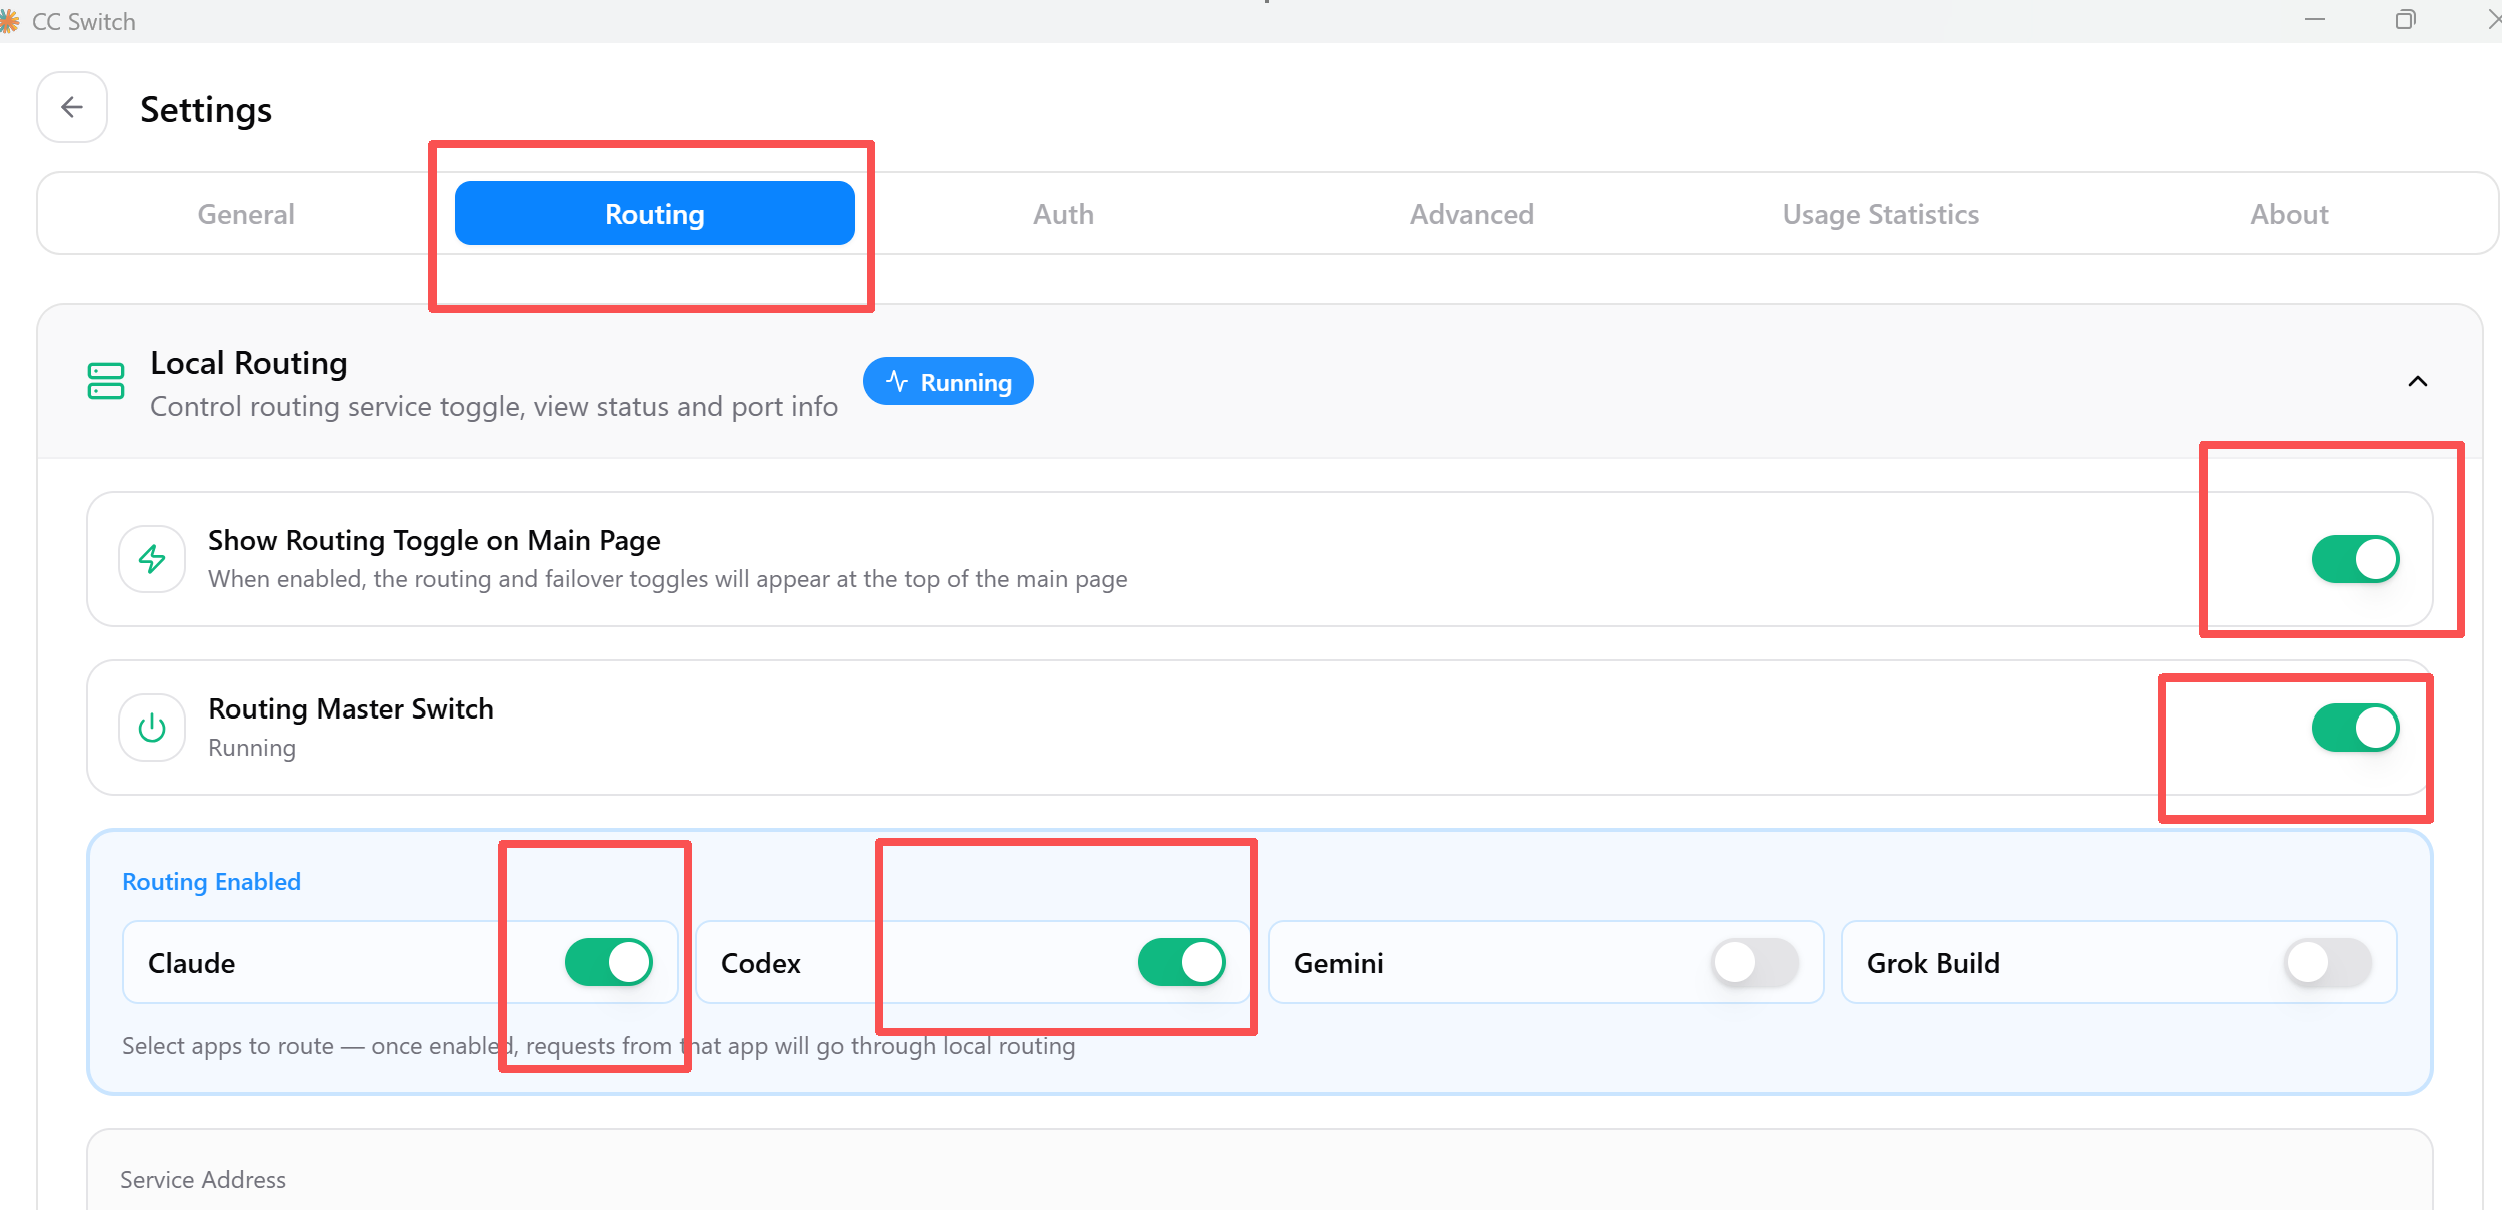
Task: Click 'Control routing service toggle' description text
Action: [x=494, y=407]
